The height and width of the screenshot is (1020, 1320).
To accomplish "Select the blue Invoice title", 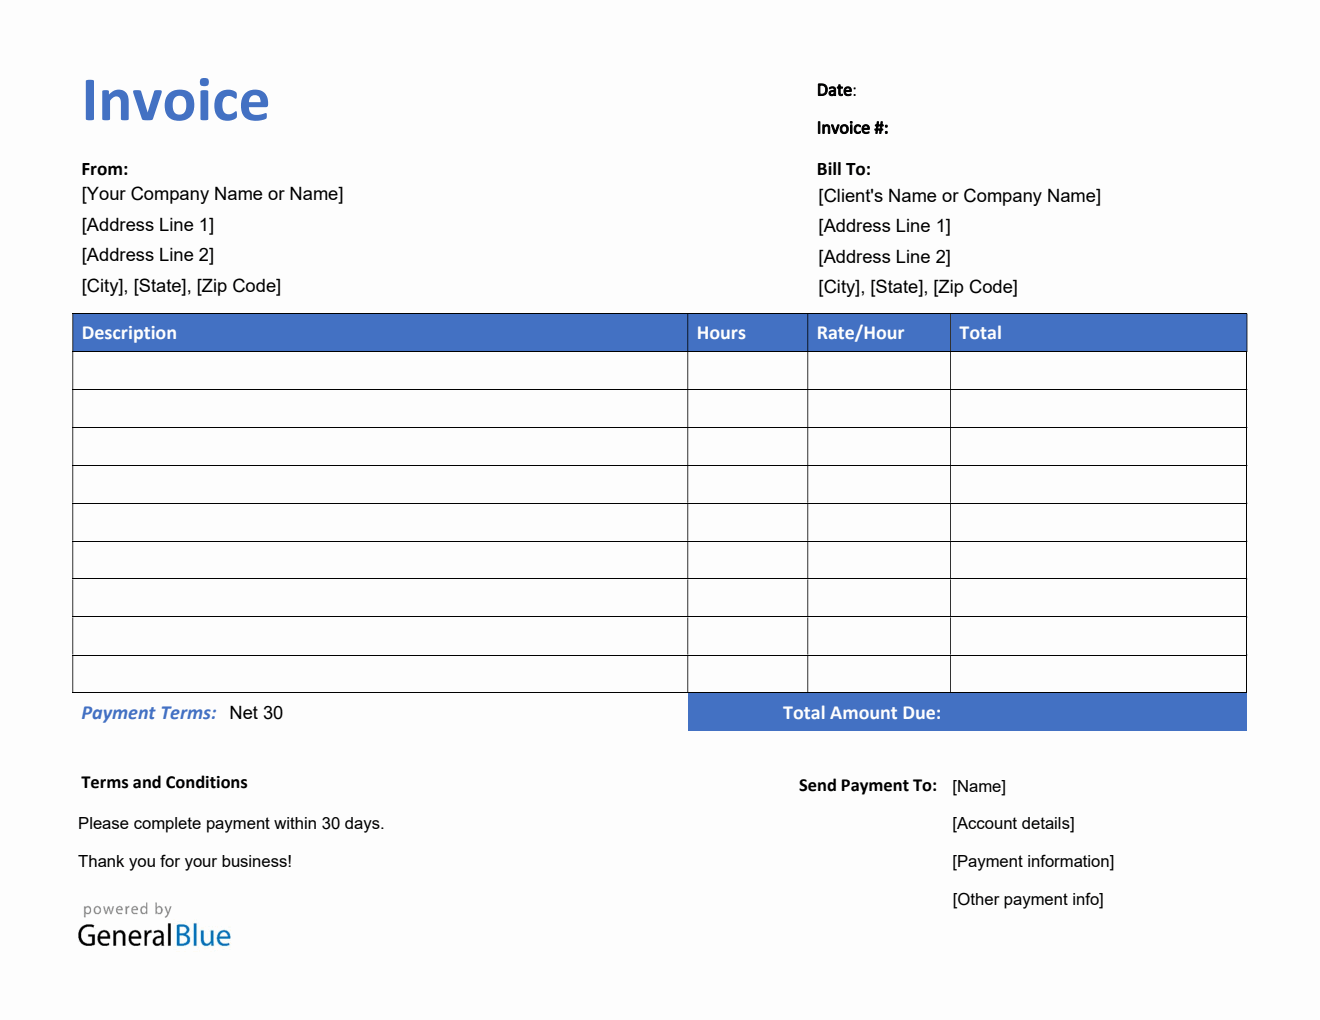I will click(x=176, y=100).
